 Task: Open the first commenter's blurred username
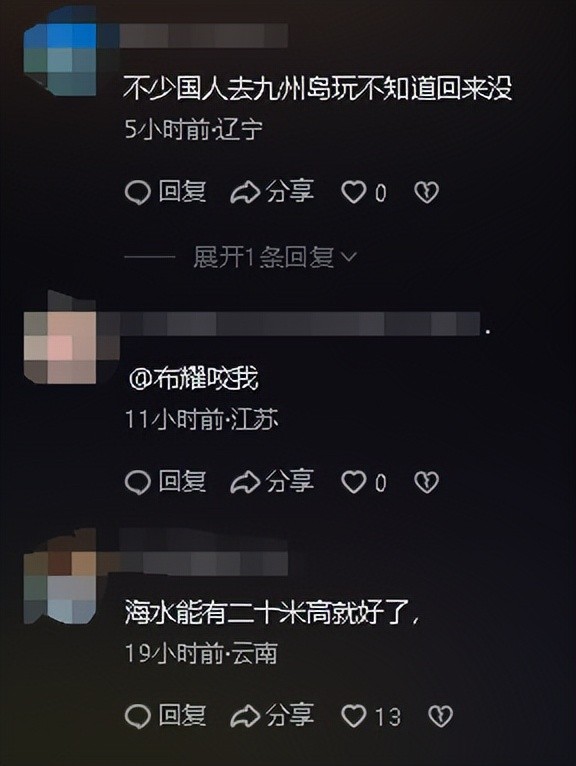(x=204, y=36)
